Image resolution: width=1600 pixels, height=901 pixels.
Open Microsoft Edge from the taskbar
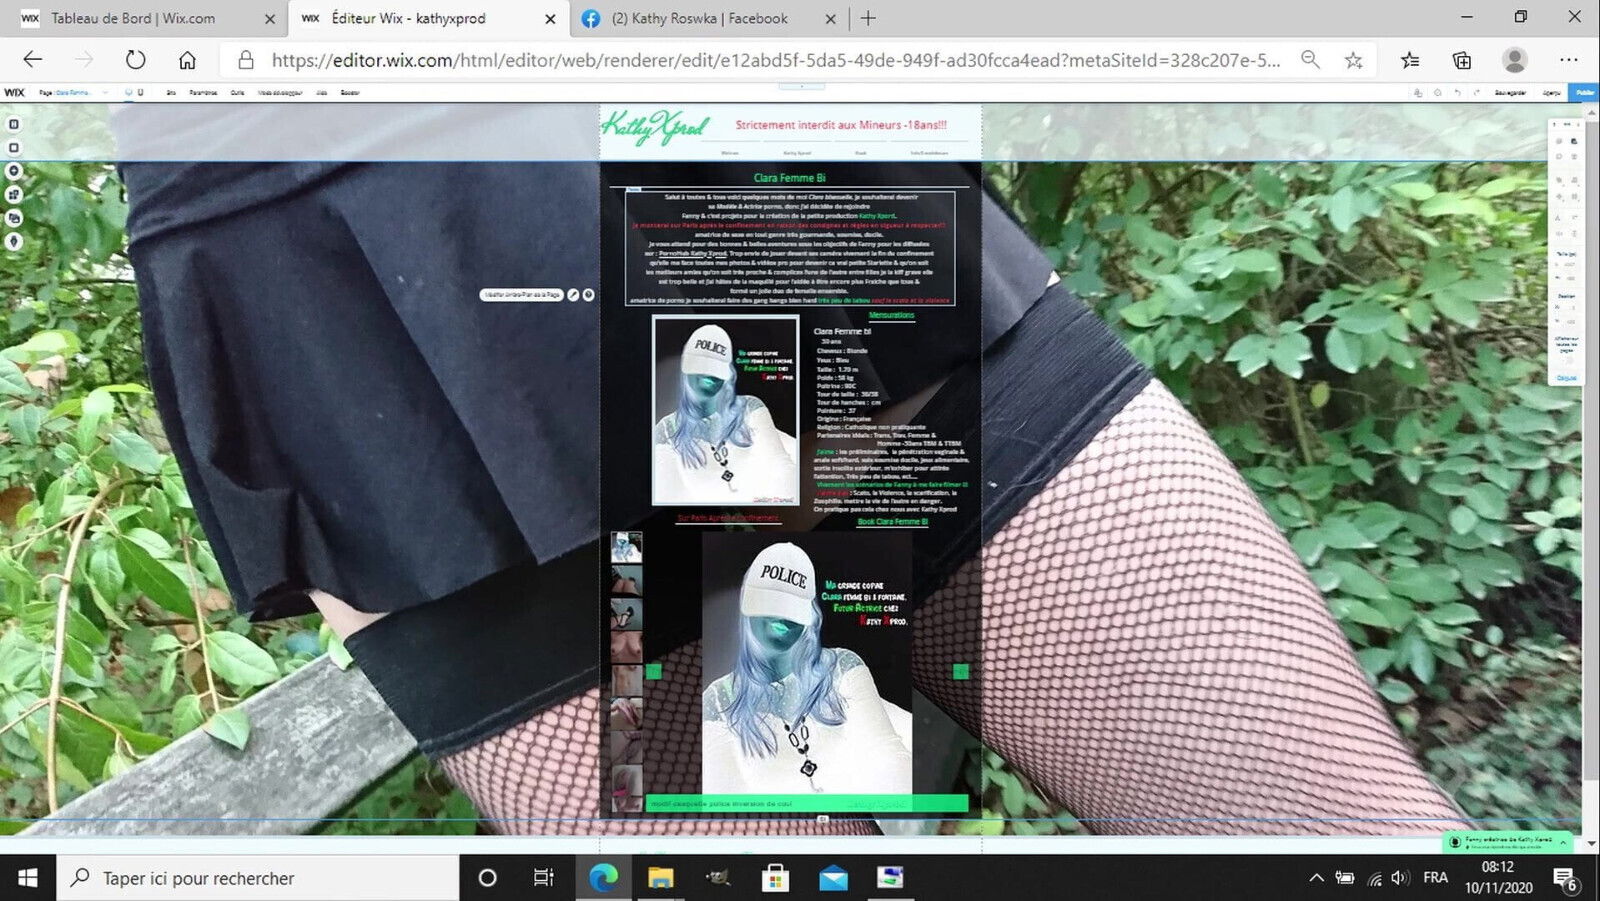pyautogui.click(x=603, y=878)
